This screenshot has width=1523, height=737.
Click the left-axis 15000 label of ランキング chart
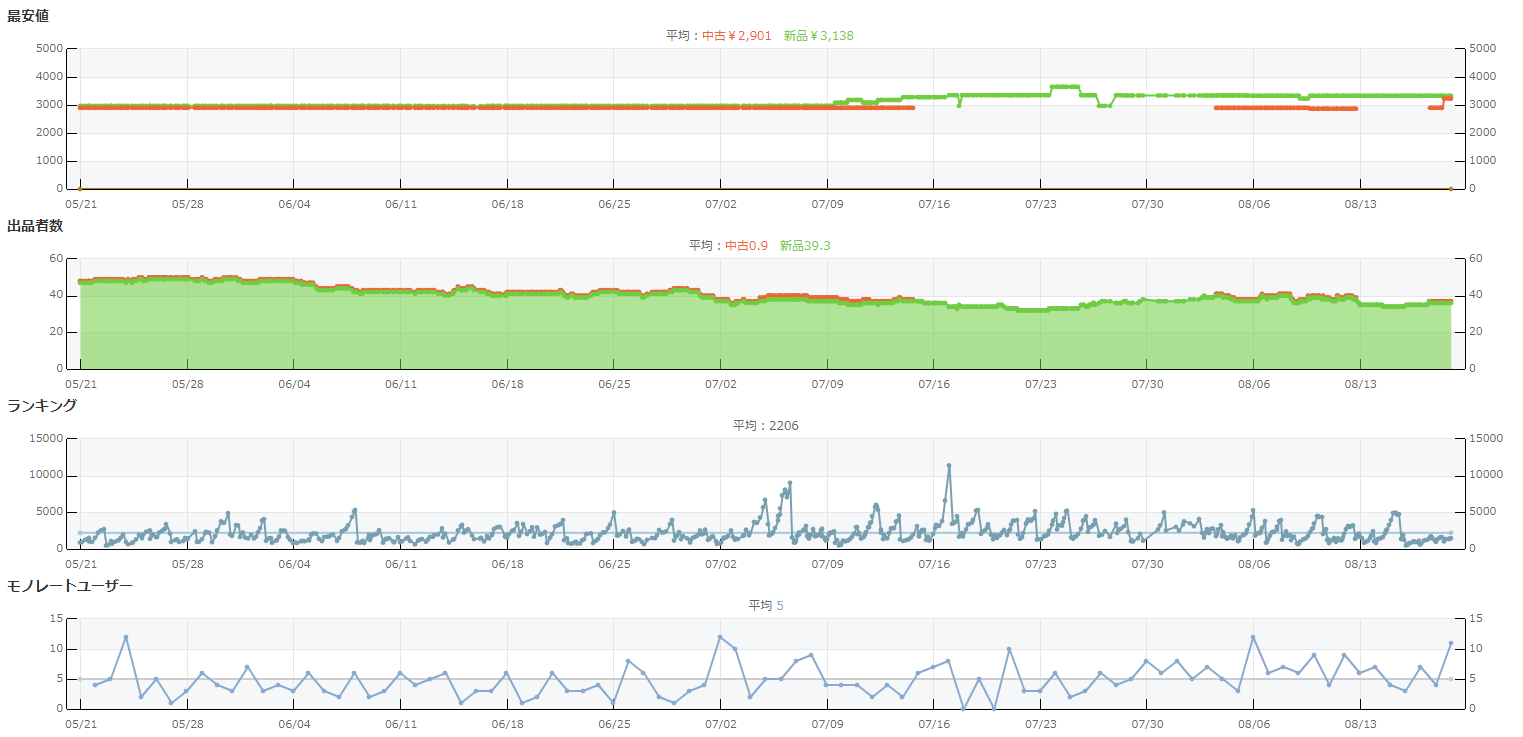(x=47, y=439)
